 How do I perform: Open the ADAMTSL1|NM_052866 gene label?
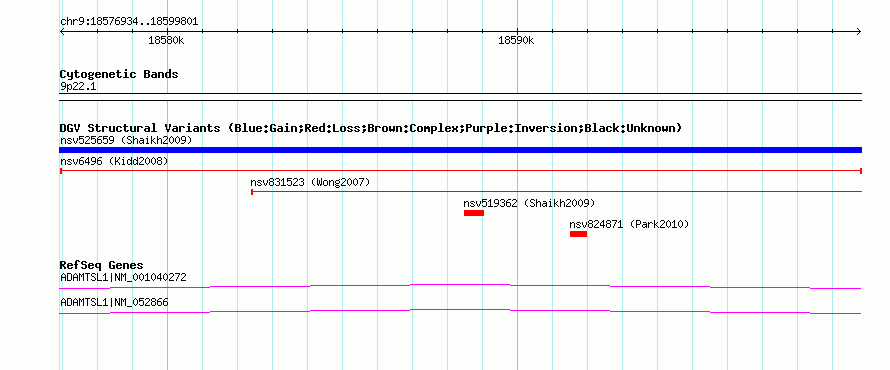pos(114,303)
